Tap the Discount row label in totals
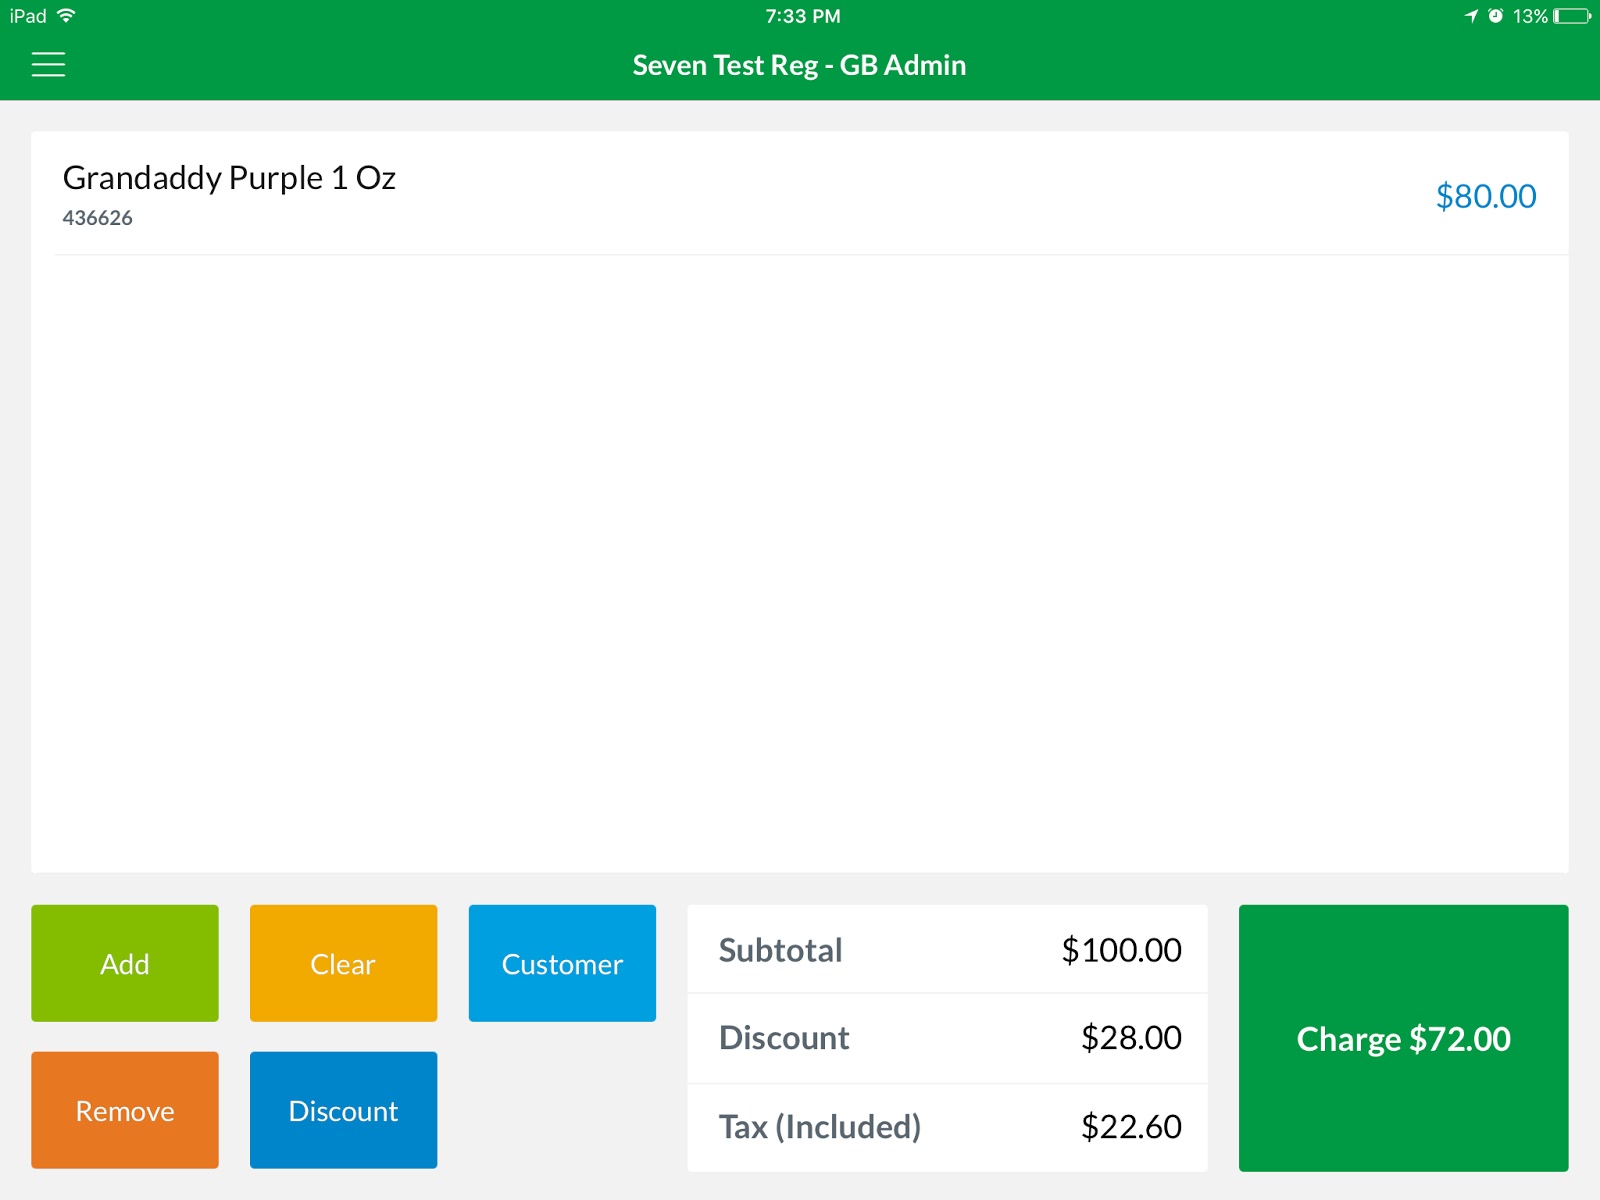The image size is (1600, 1200). coord(784,1038)
